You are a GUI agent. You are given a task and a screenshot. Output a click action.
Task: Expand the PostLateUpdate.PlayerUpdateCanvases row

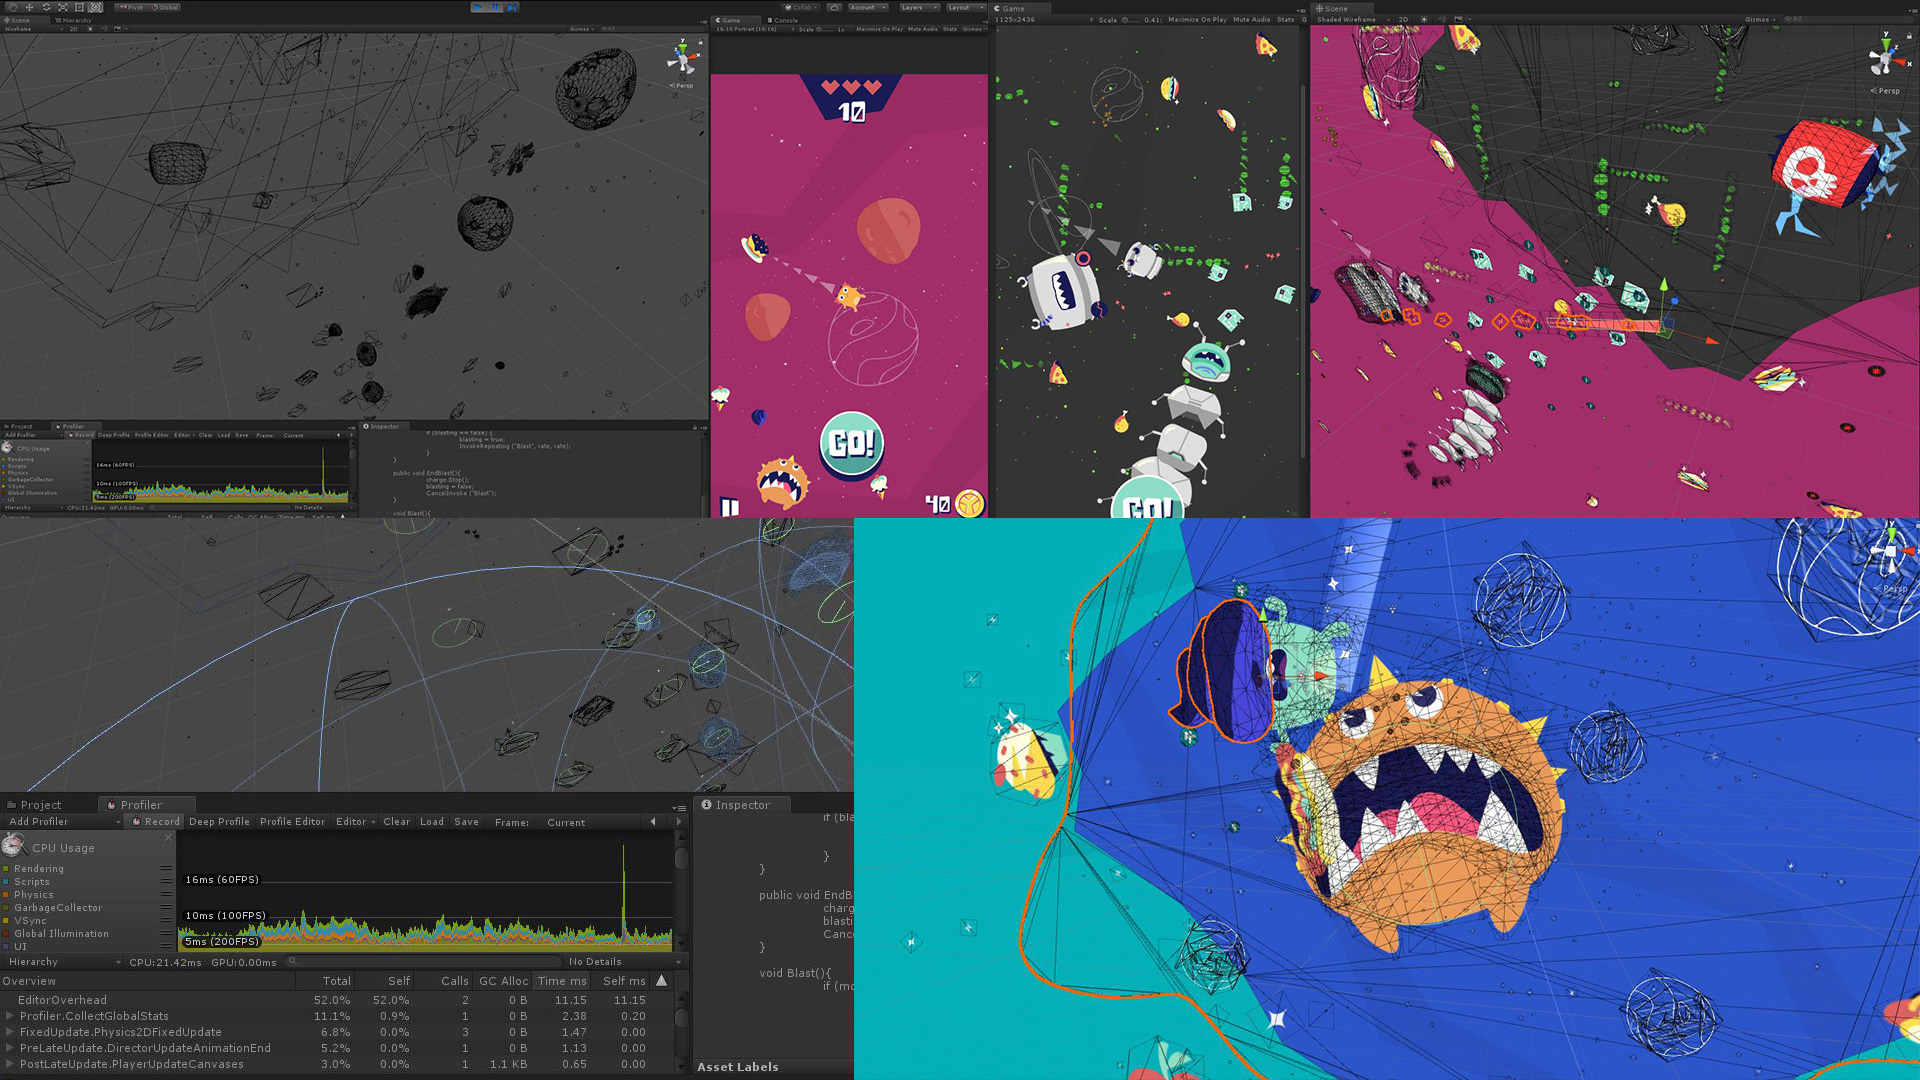pos(10,1064)
